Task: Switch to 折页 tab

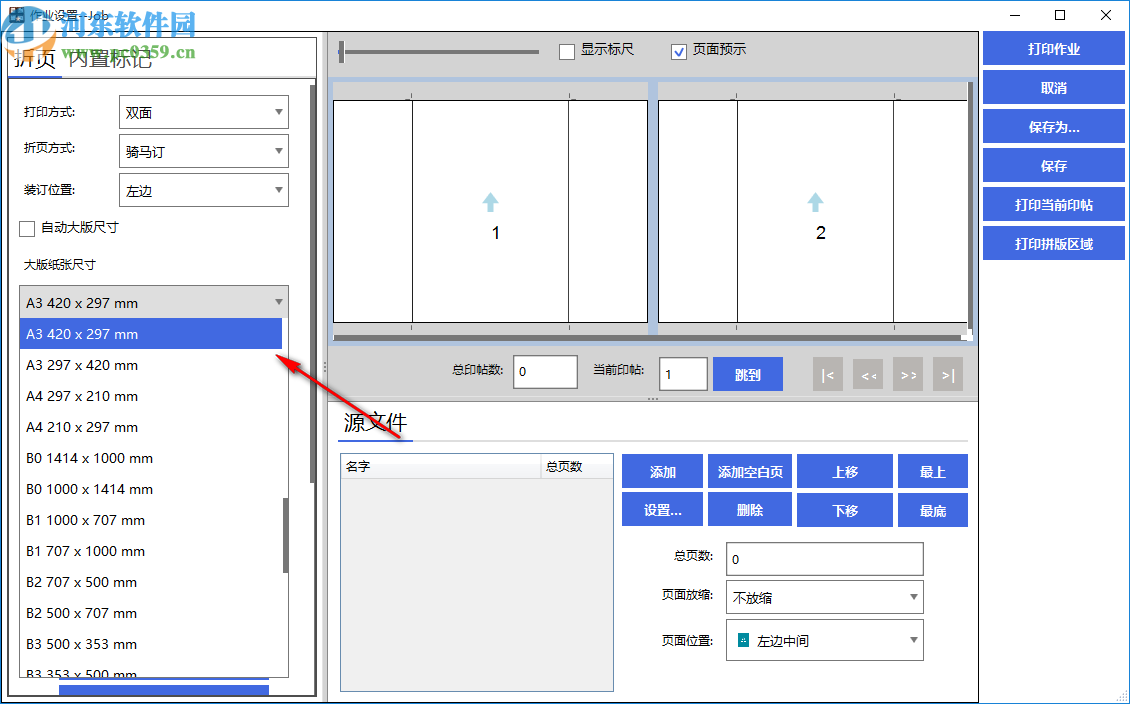Action: click(35, 59)
